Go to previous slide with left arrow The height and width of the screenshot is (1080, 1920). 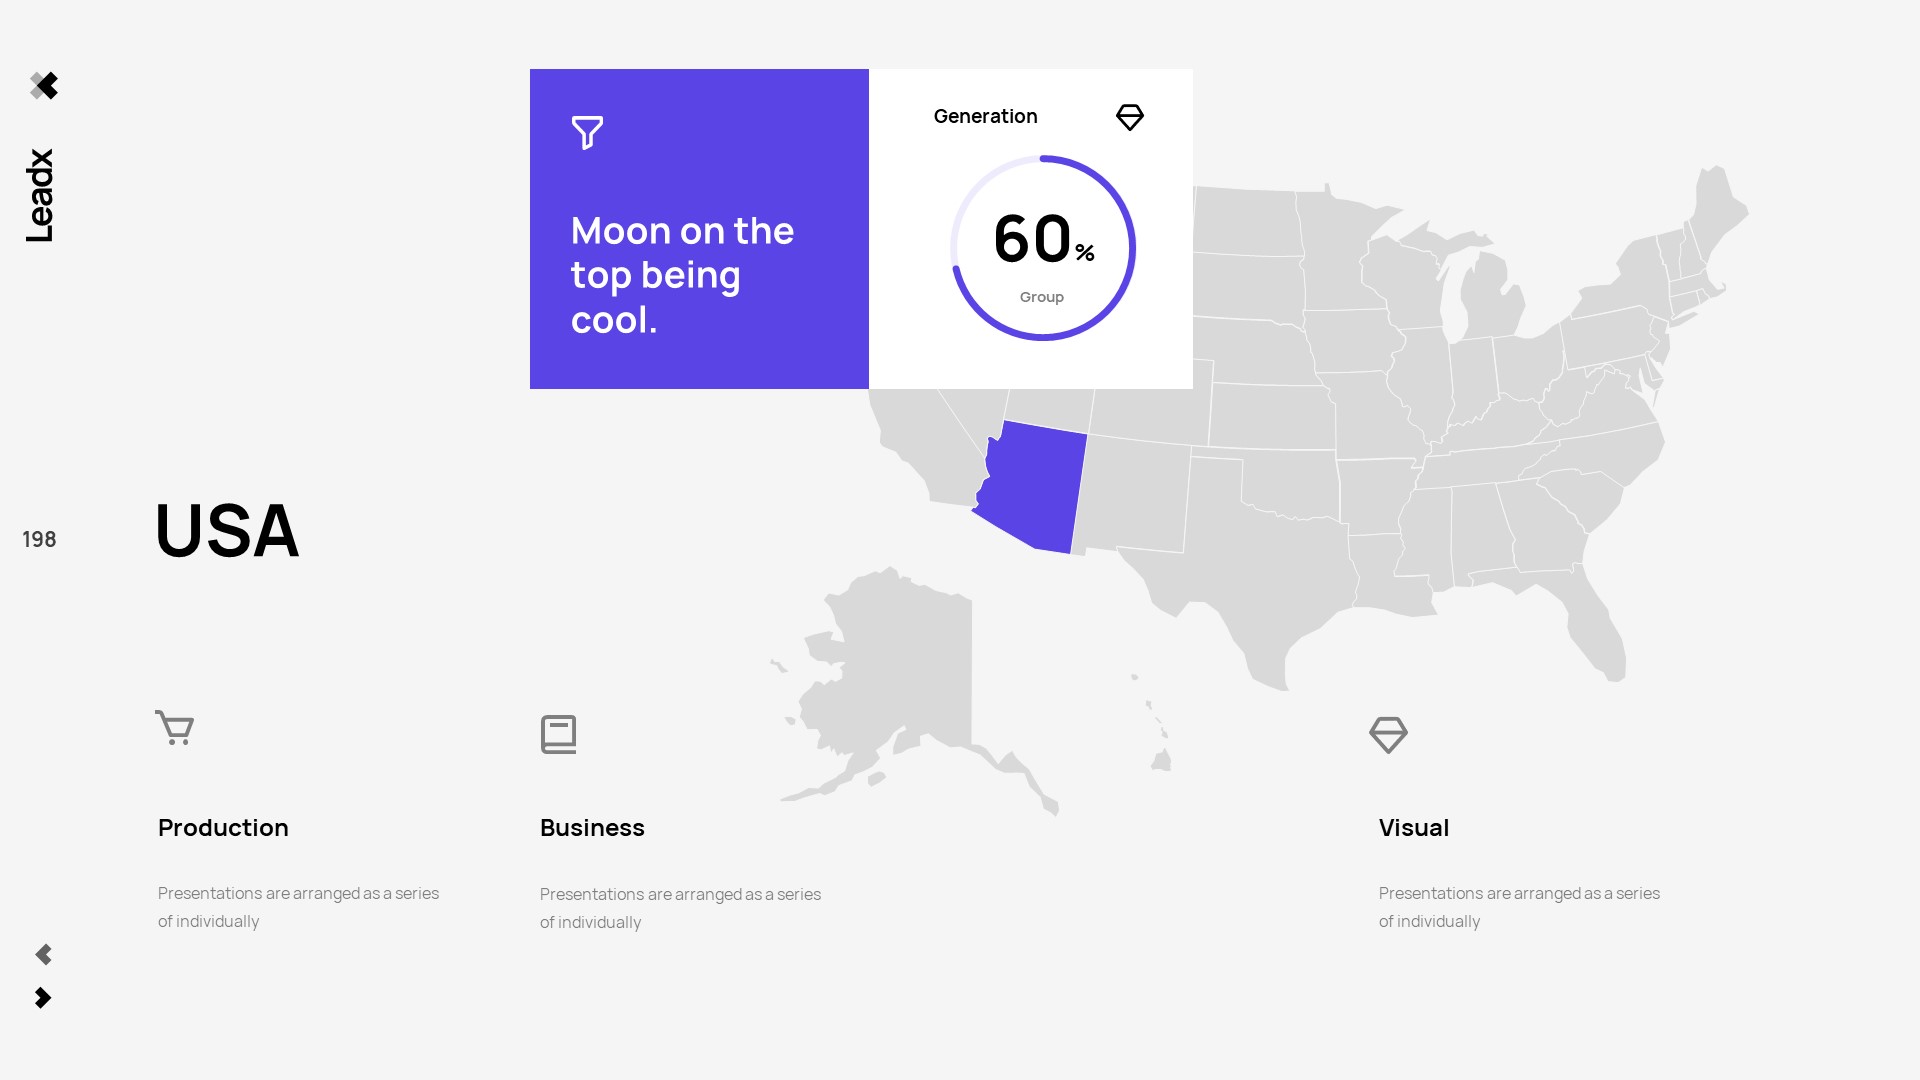(44, 954)
